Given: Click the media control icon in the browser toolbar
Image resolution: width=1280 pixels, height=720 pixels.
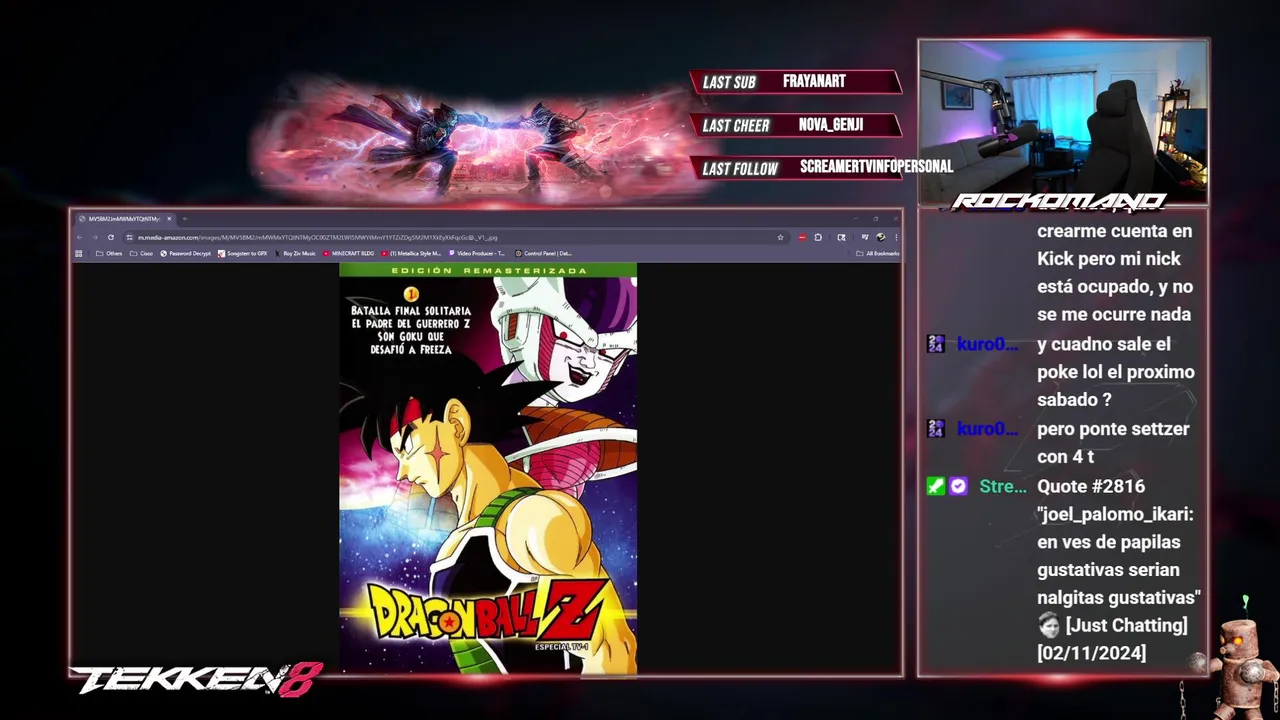Looking at the screenshot, I should click(x=865, y=237).
